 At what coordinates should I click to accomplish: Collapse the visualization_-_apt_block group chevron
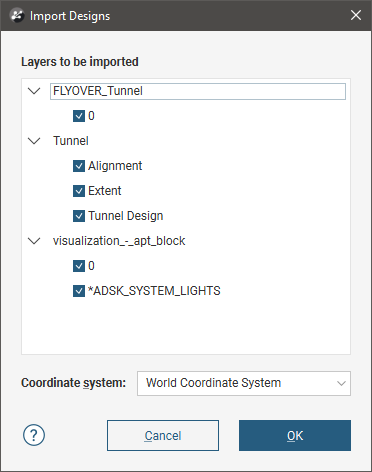pyautogui.click(x=34, y=241)
